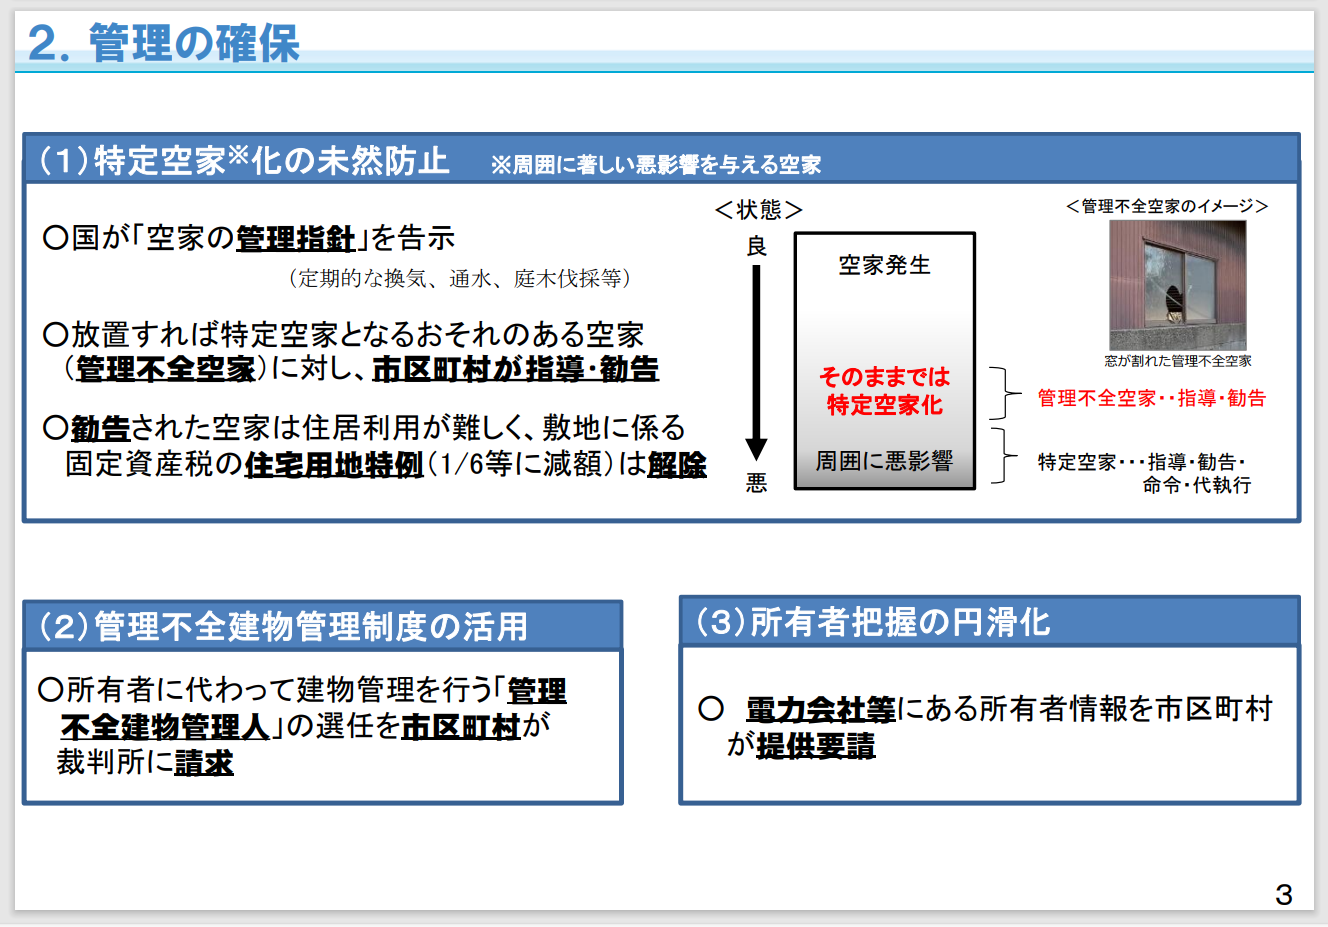Click the black downward status arrow

click(756, 363)
